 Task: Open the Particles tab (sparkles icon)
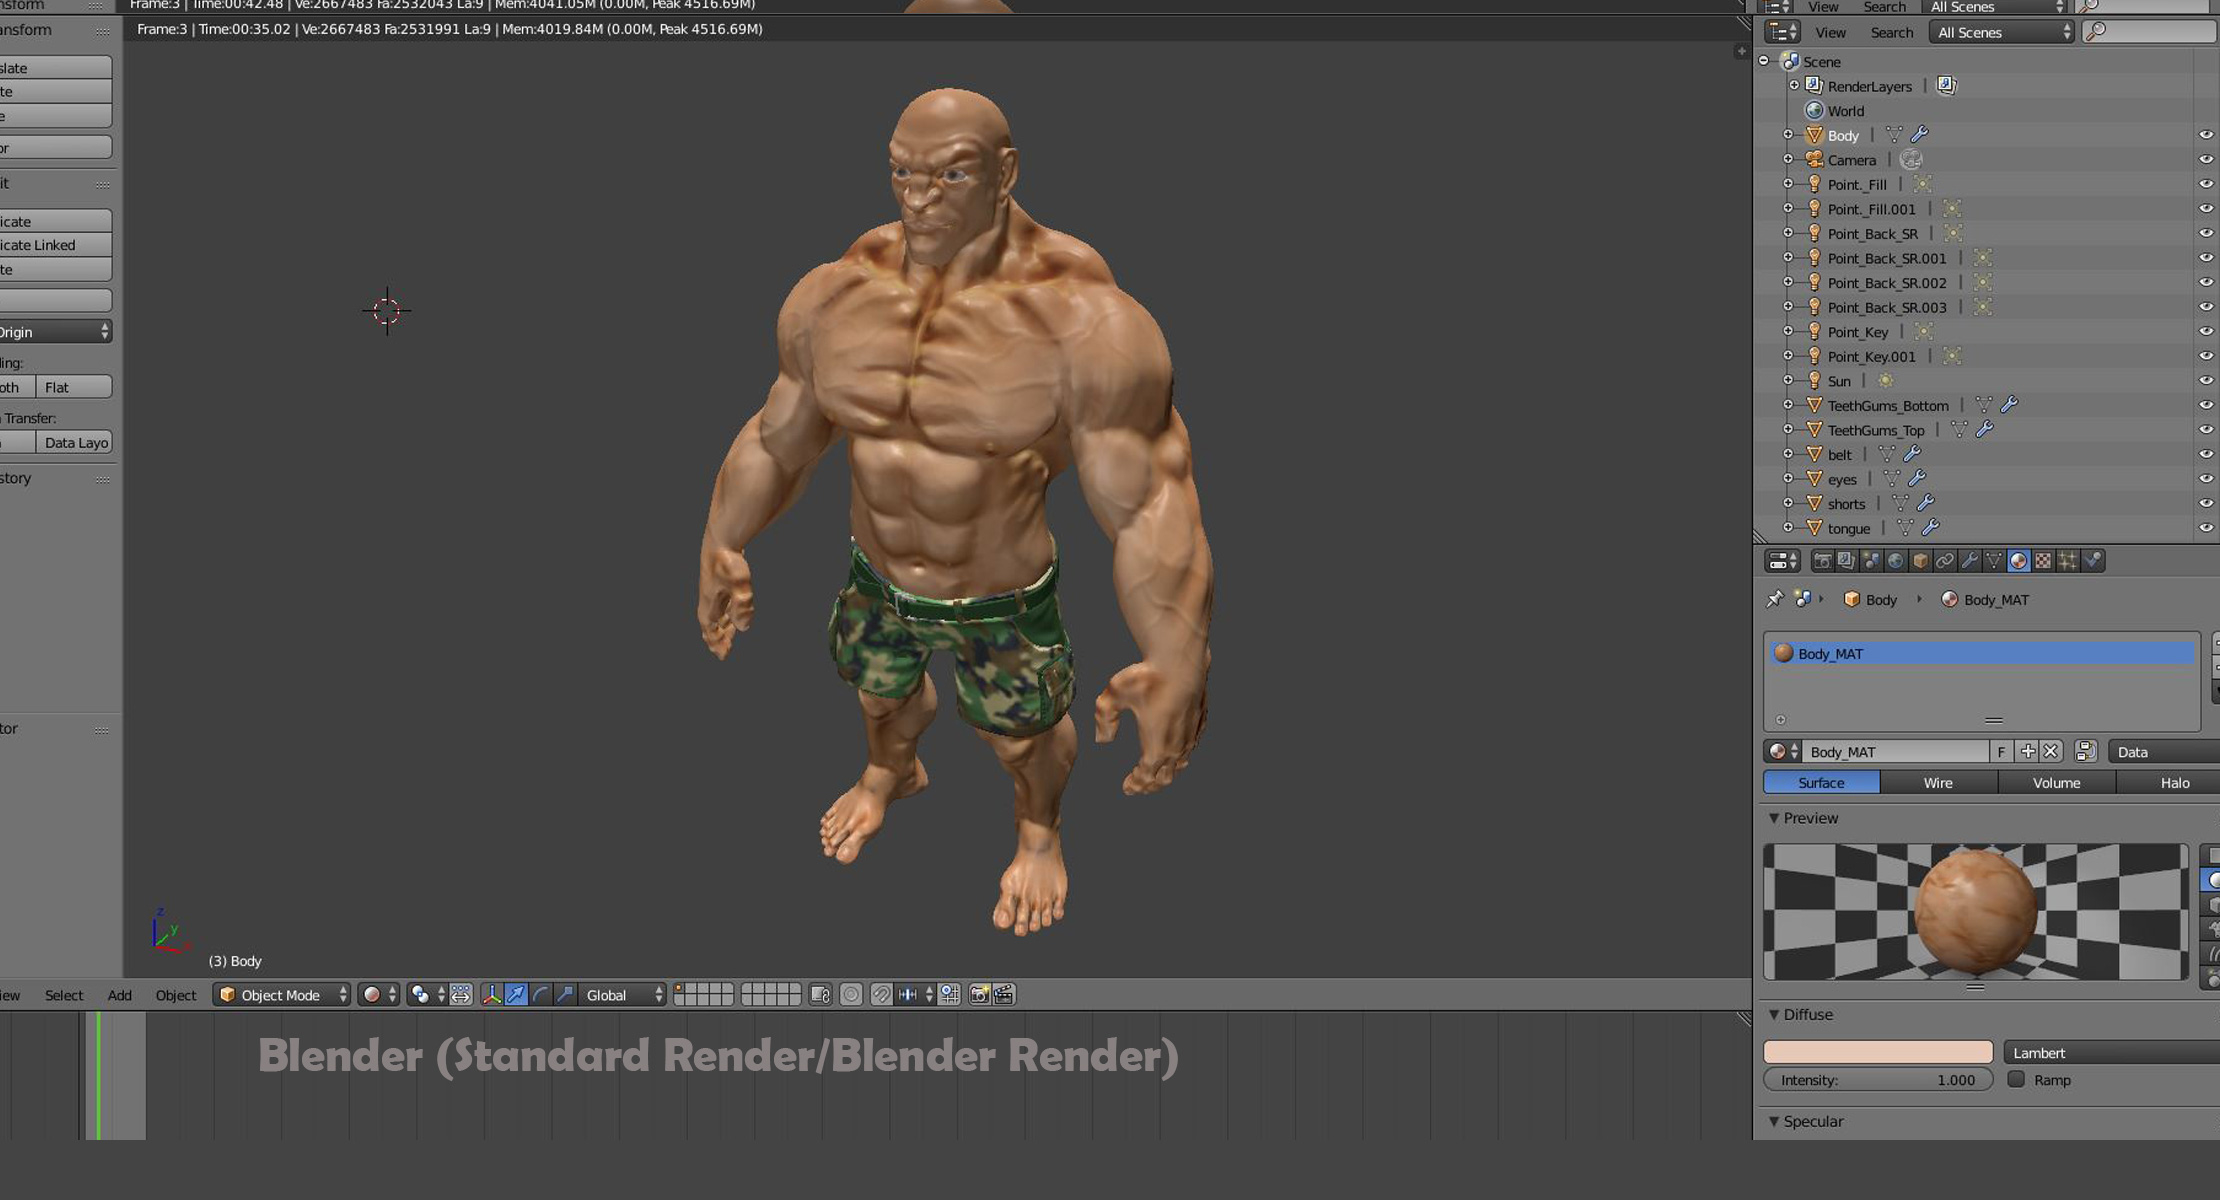pos(2069,560)
